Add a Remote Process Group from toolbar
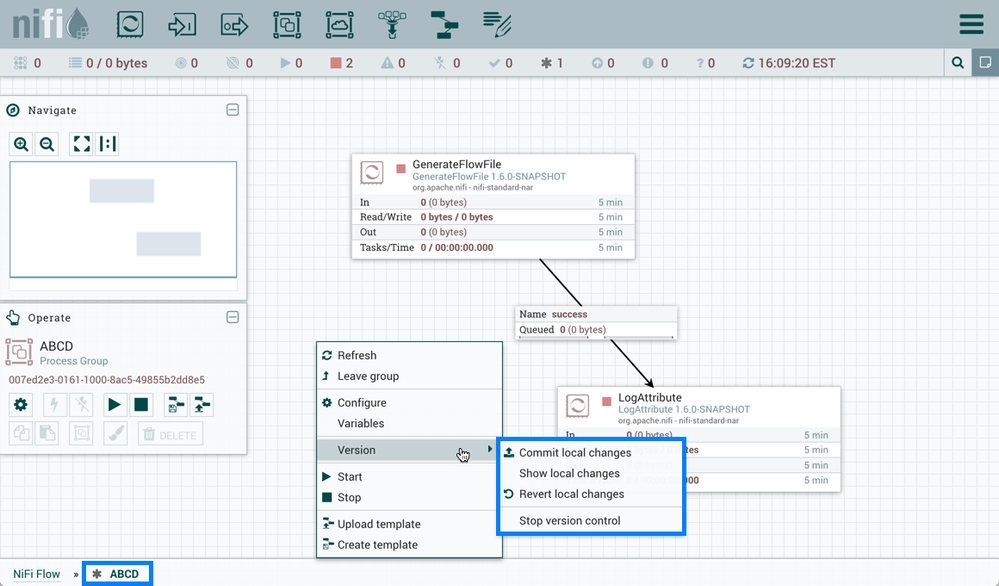 pos(338,24)
